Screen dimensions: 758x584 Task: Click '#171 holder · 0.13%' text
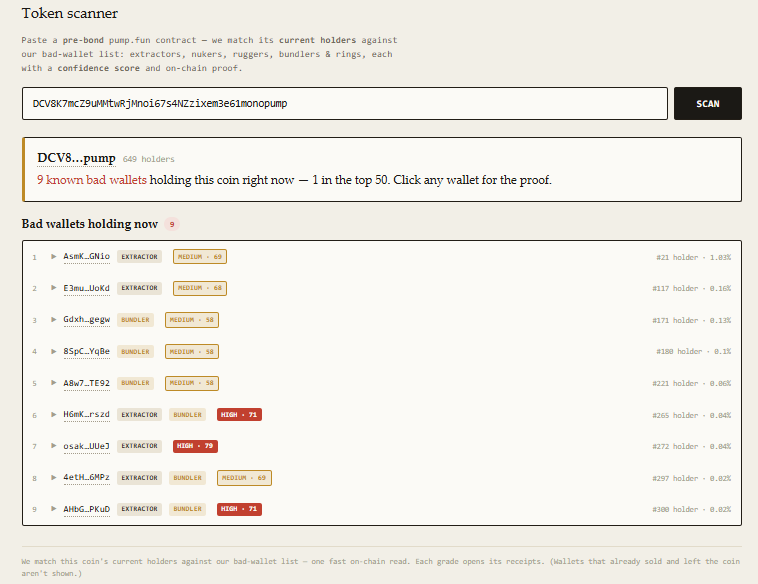tap(691, 320)
